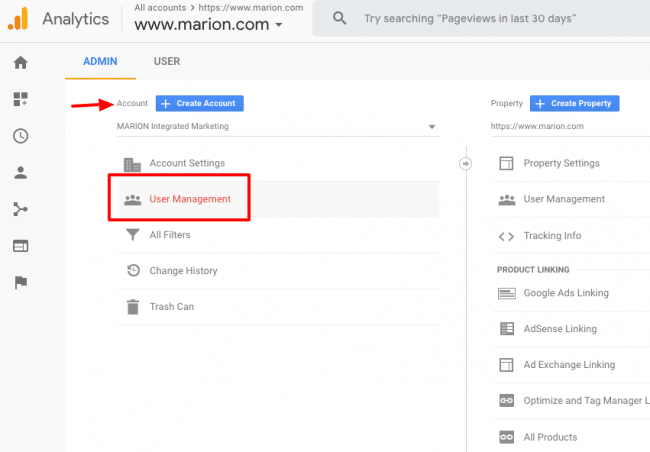Open Audience person icon in sidebar
Viewport: 650px width, 452px height.
click(x=20, y=172)
